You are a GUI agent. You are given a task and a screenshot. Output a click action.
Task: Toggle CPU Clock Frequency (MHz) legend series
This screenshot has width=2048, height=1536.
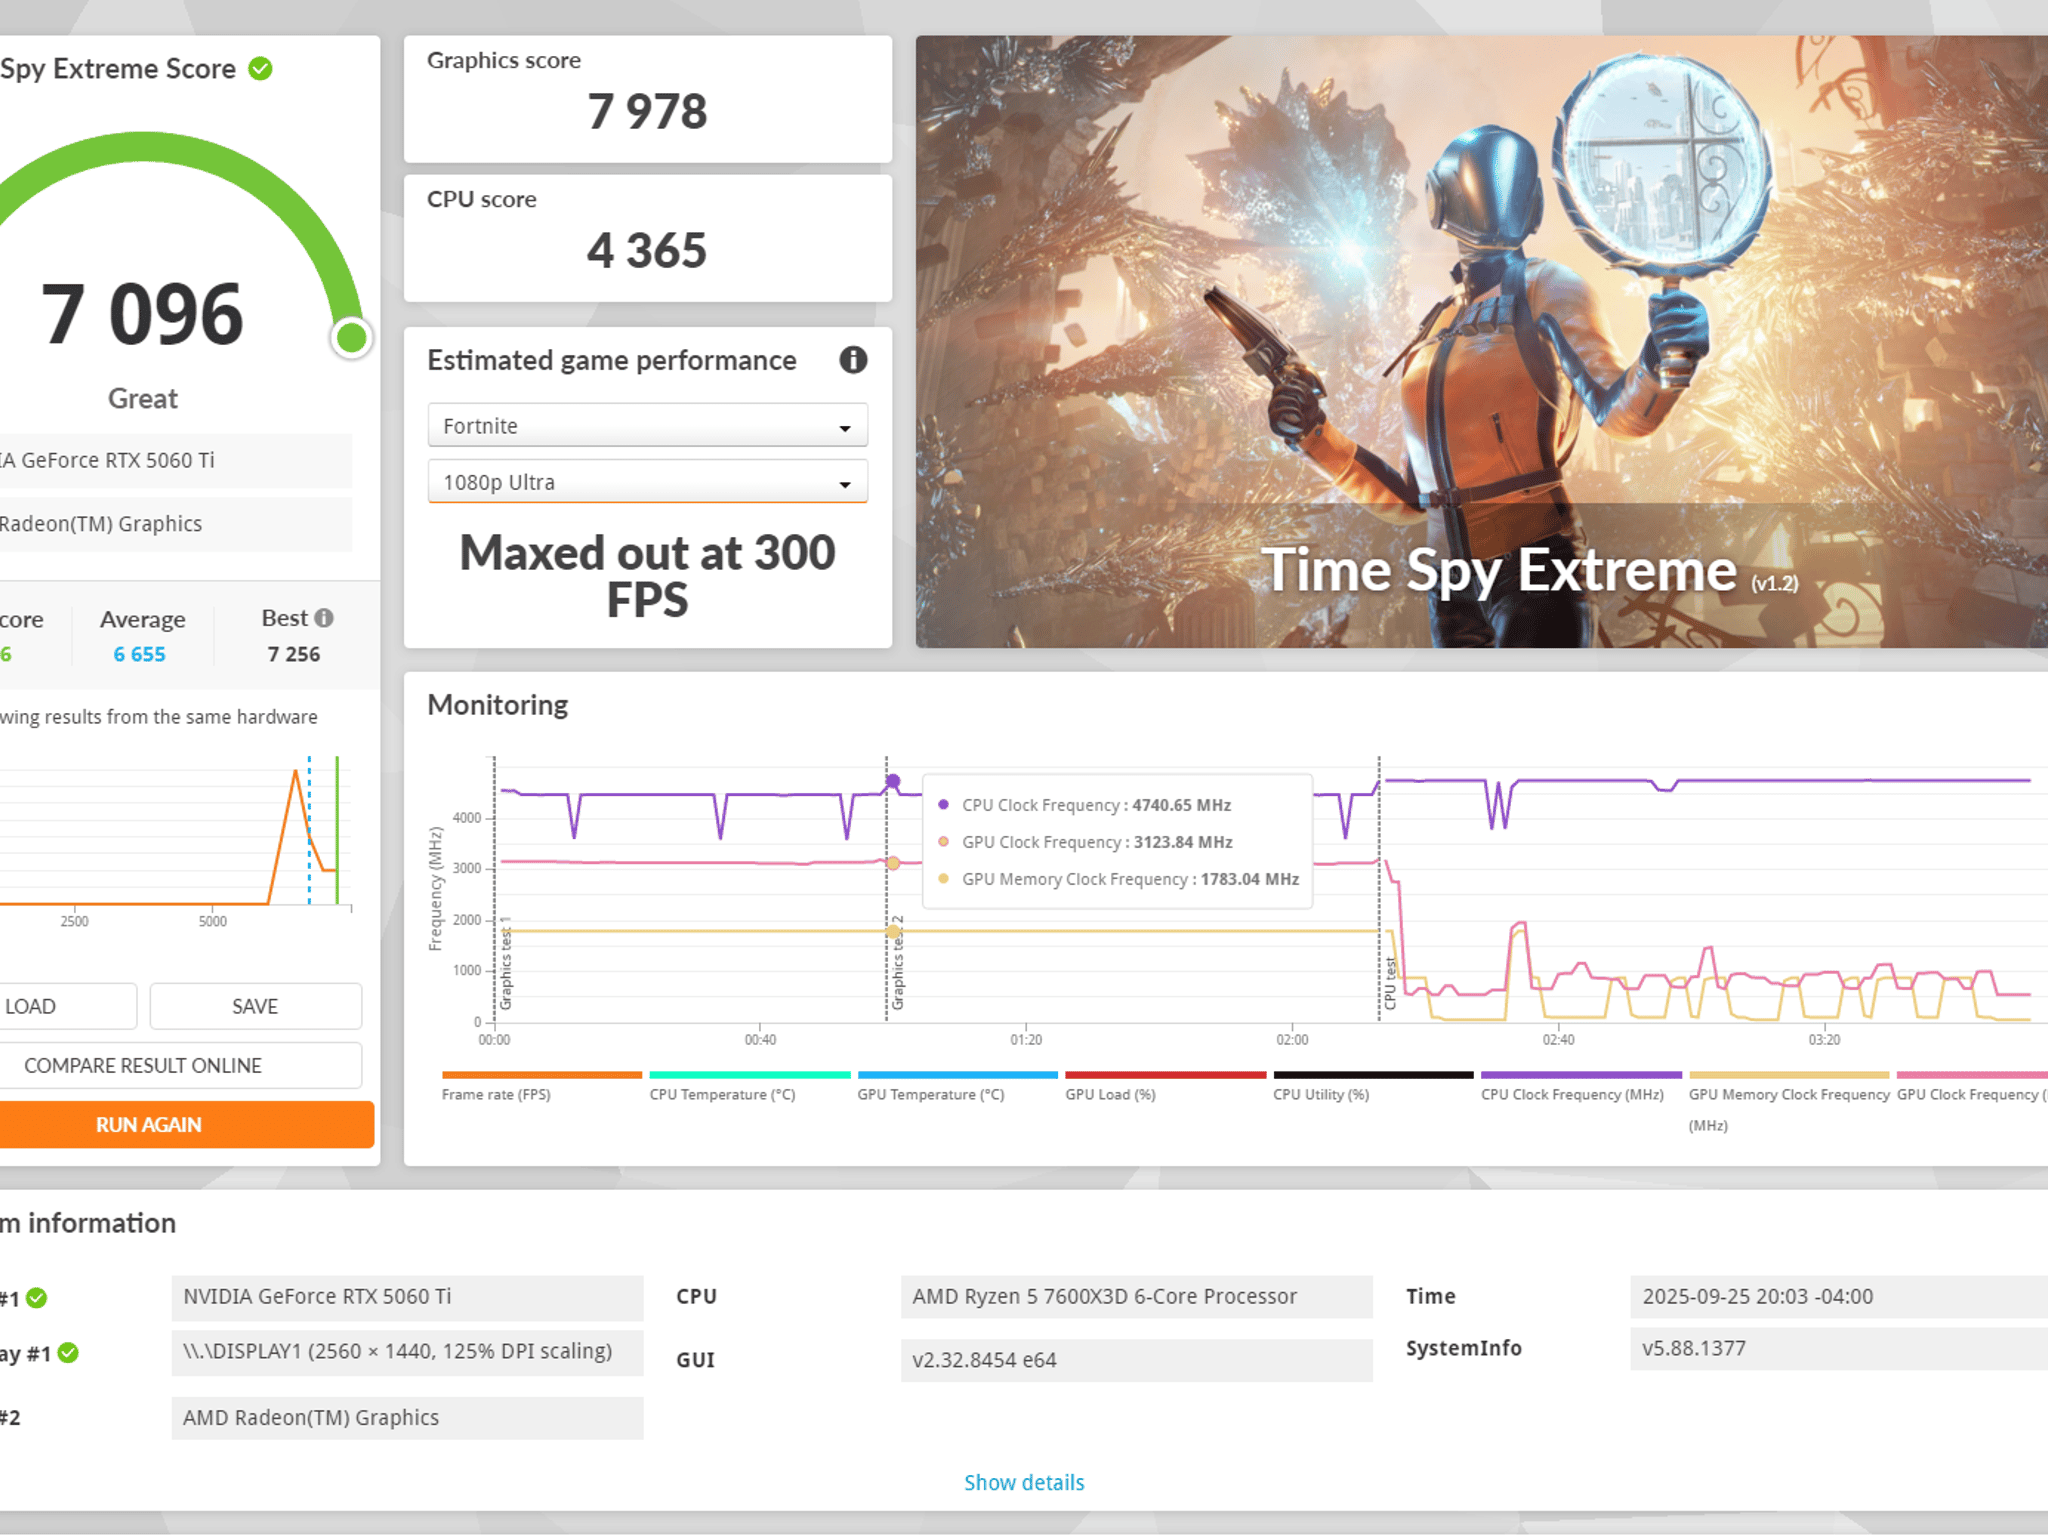pos(1581,1087)
